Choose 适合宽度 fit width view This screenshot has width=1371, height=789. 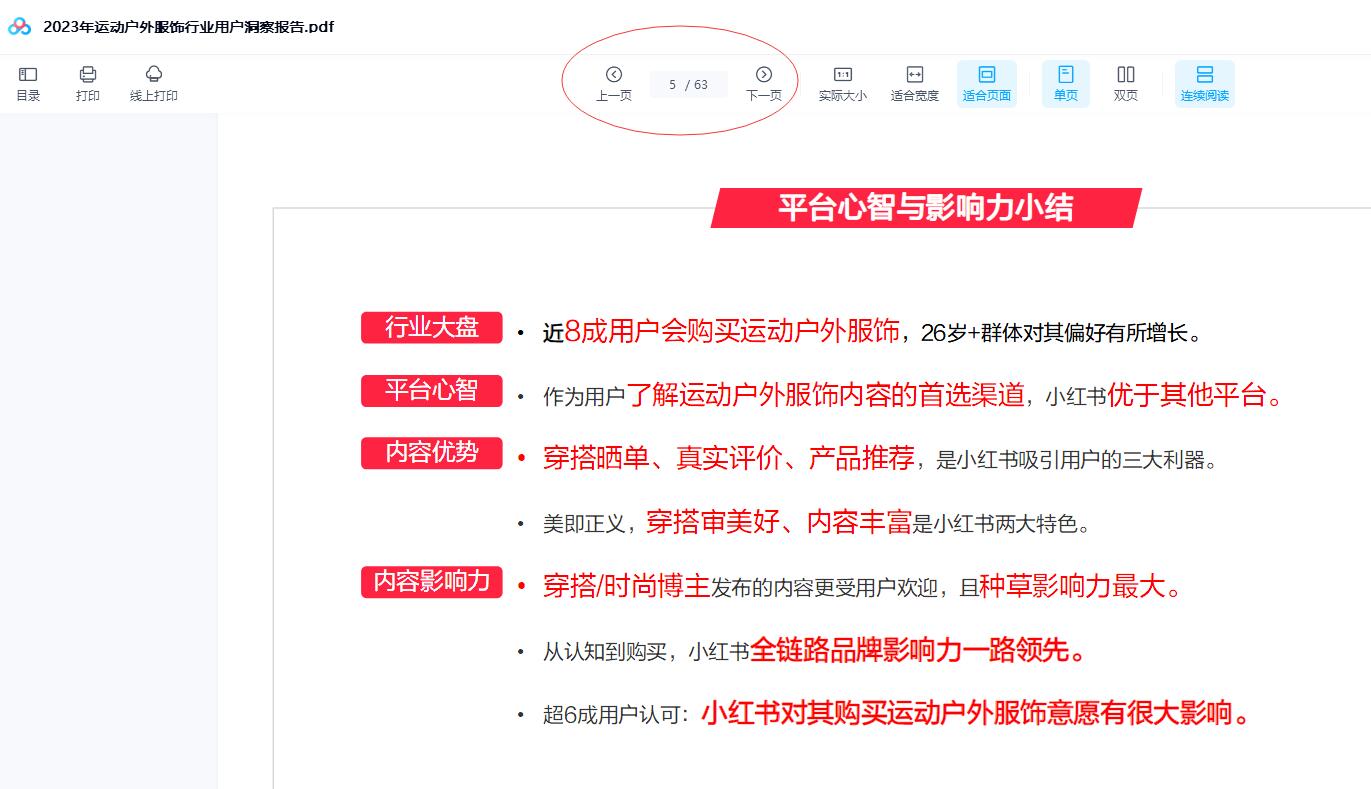point(914,83)
